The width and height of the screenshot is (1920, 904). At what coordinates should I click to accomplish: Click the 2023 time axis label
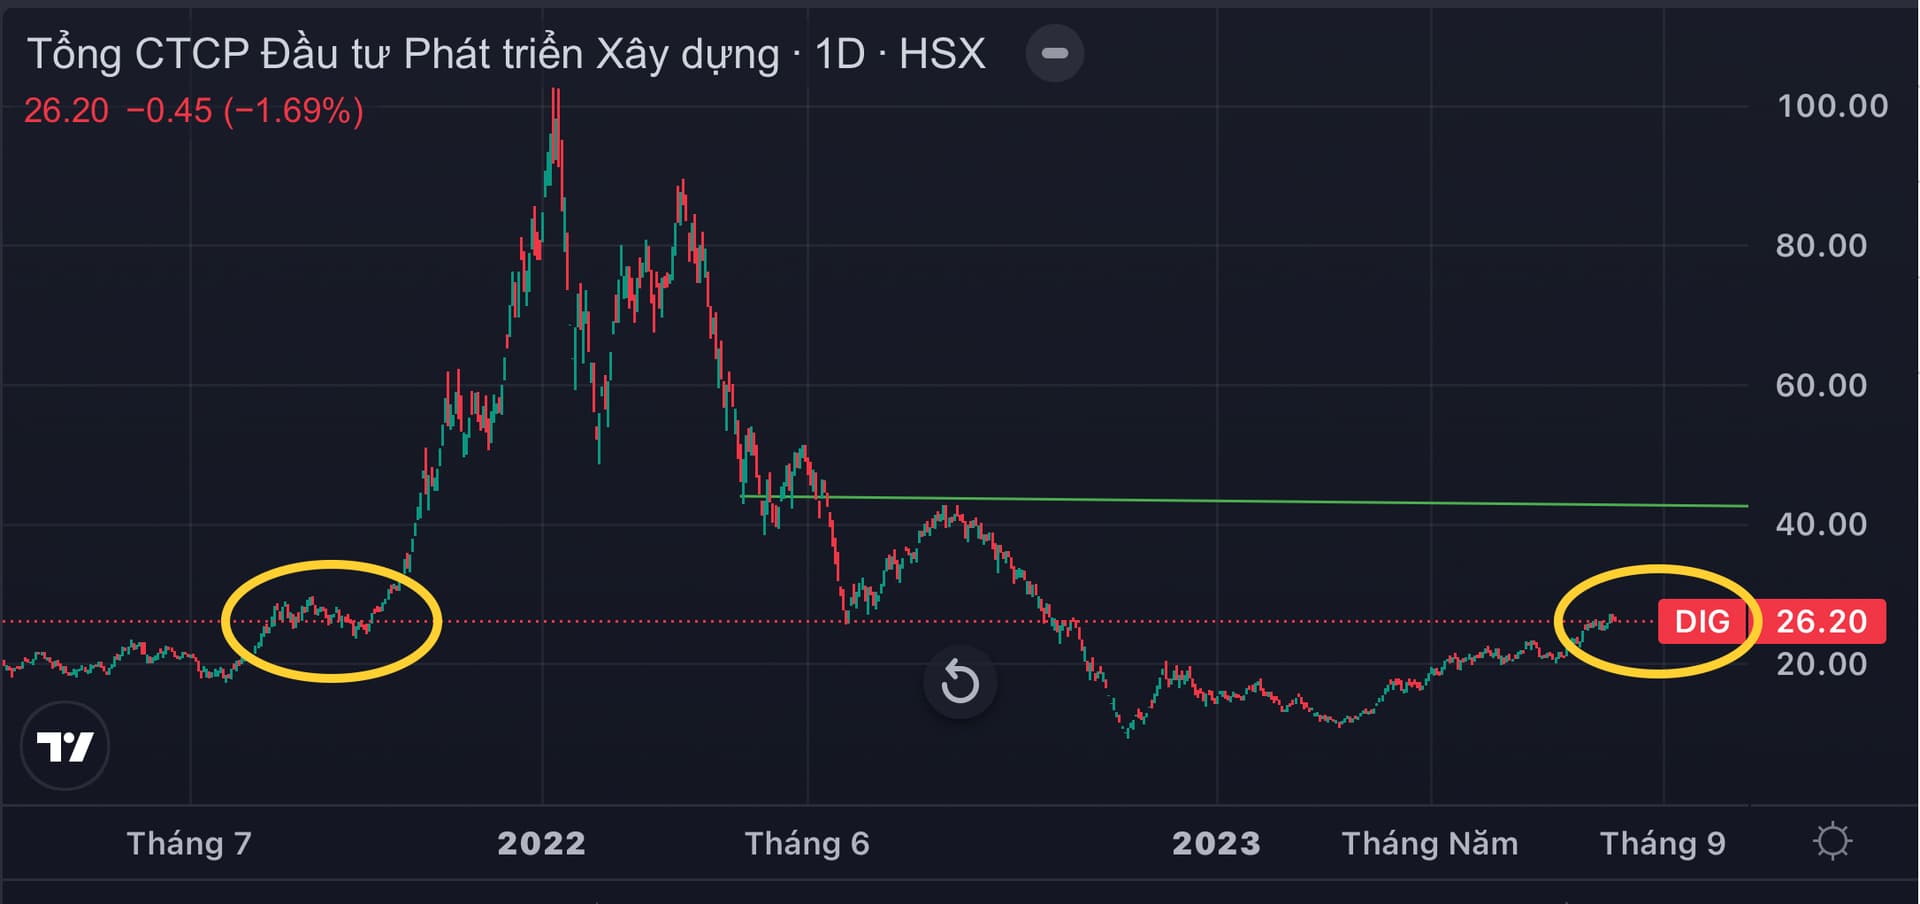tap(1216, 843)
